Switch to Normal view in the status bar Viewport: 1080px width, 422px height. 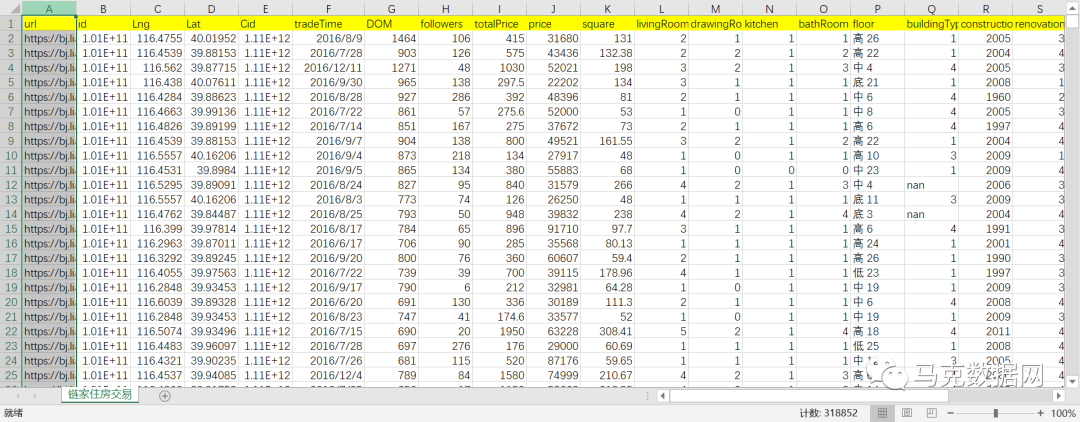882,413
